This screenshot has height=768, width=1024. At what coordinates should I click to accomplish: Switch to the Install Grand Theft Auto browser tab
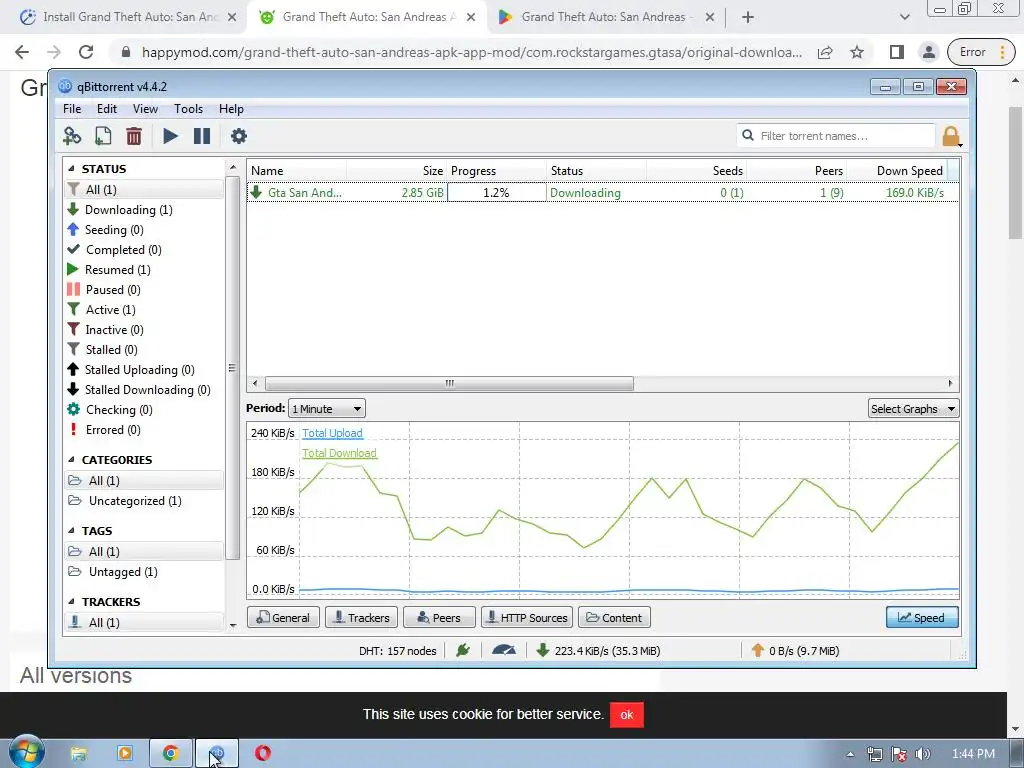coord(129,18)
